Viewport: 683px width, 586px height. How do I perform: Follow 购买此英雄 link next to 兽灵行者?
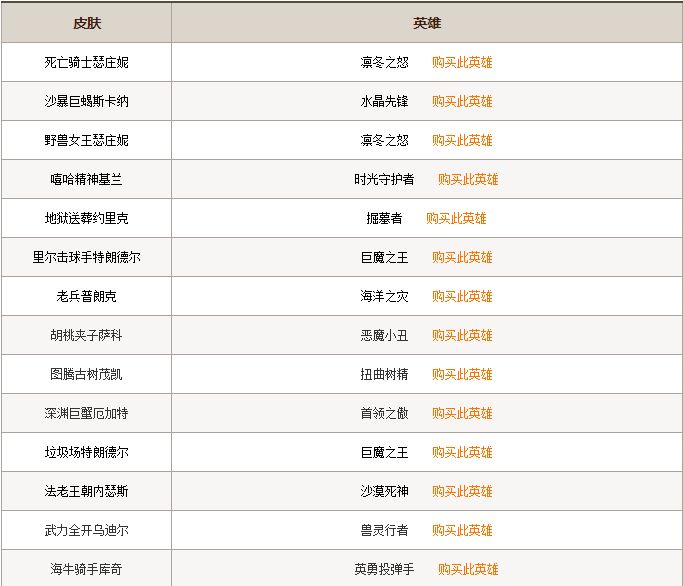(x=462, y=530)
